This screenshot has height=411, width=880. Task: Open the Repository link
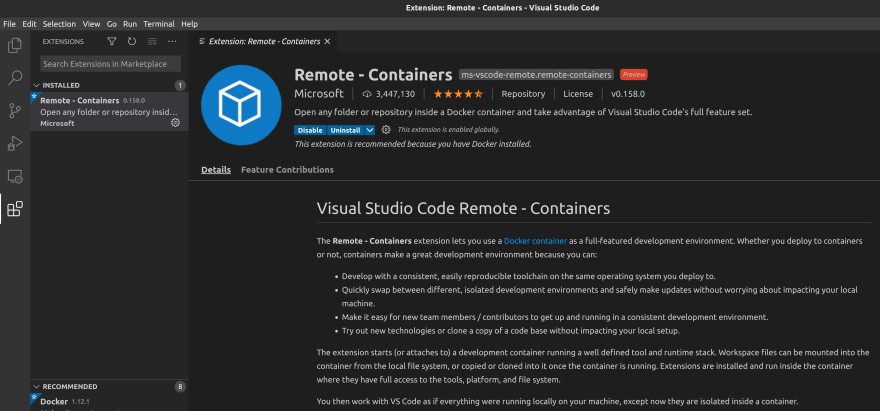523,94
